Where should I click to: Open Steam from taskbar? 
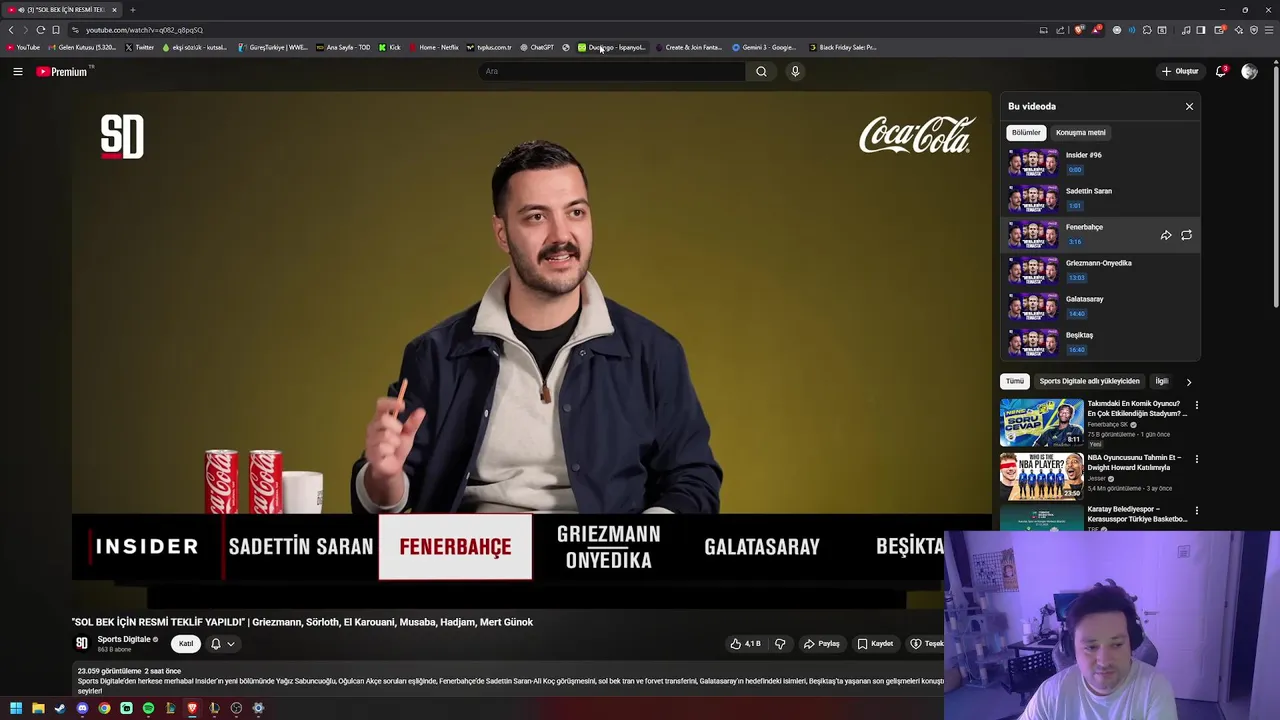click(60, 708)
